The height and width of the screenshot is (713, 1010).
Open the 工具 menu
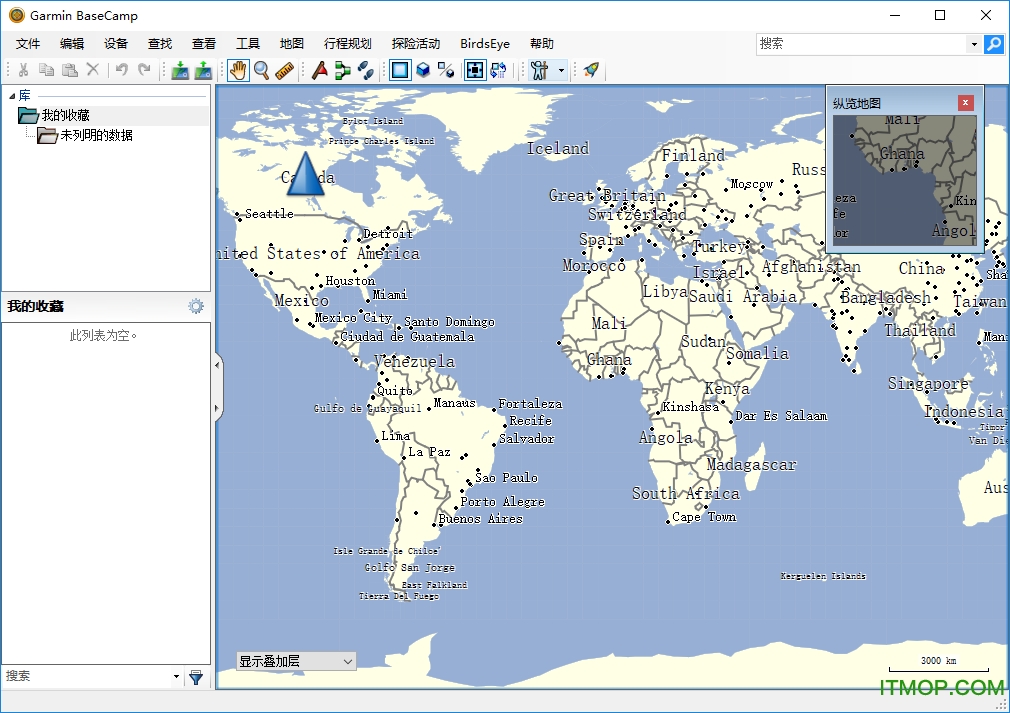247,43
